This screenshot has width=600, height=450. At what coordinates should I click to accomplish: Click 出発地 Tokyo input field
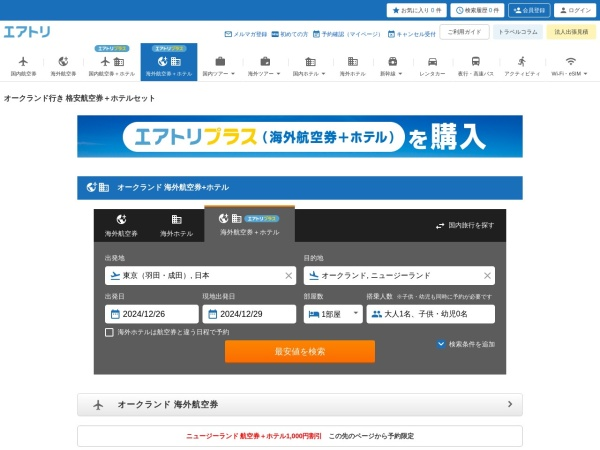[201, 276]
